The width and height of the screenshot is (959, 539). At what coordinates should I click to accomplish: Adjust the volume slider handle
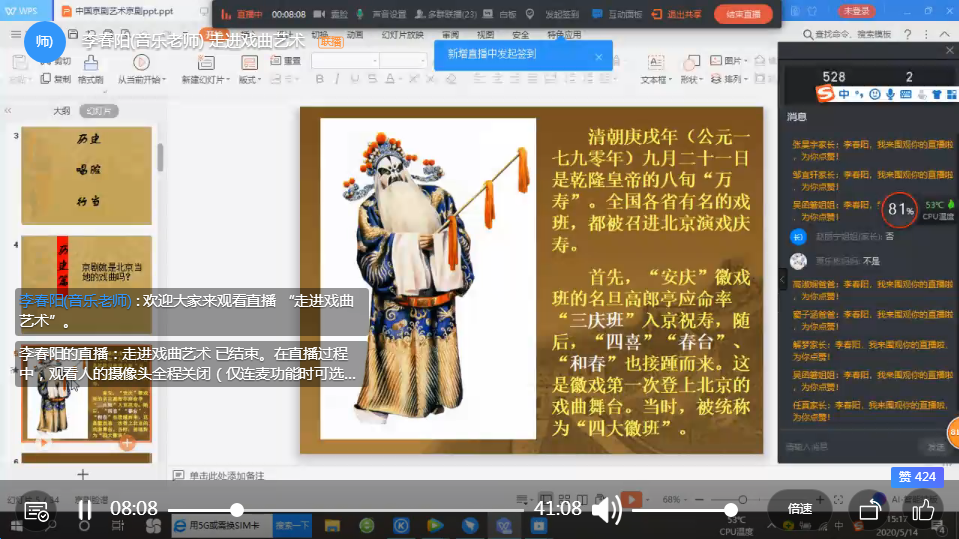point(730,510)
